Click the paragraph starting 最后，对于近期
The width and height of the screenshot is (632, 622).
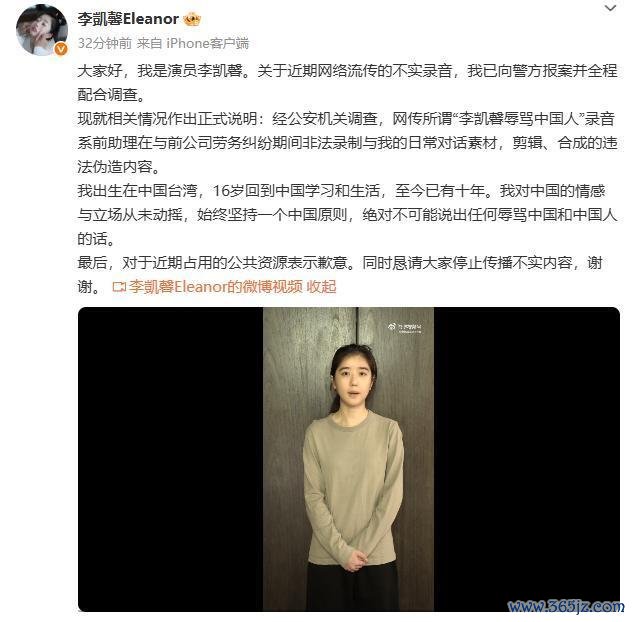point(340,275)
